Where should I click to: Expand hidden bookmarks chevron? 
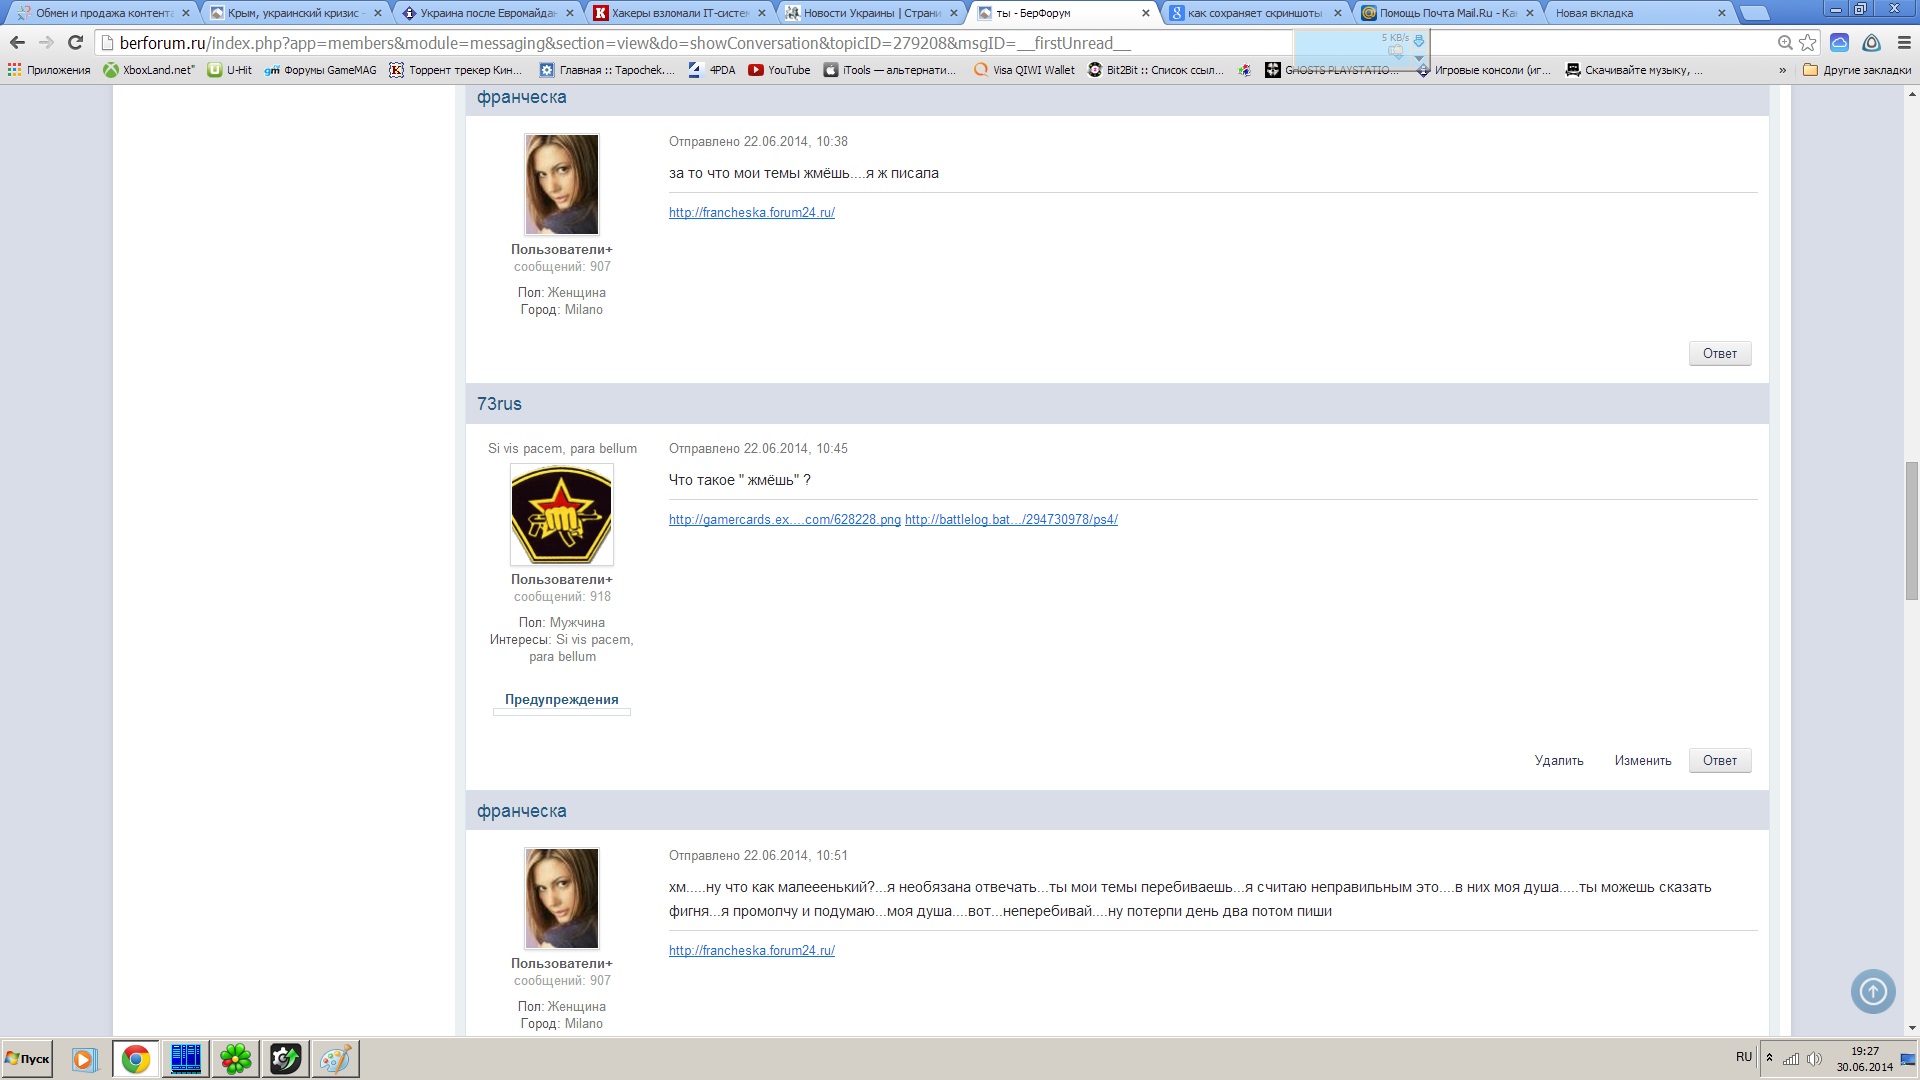click(1782, 70)
